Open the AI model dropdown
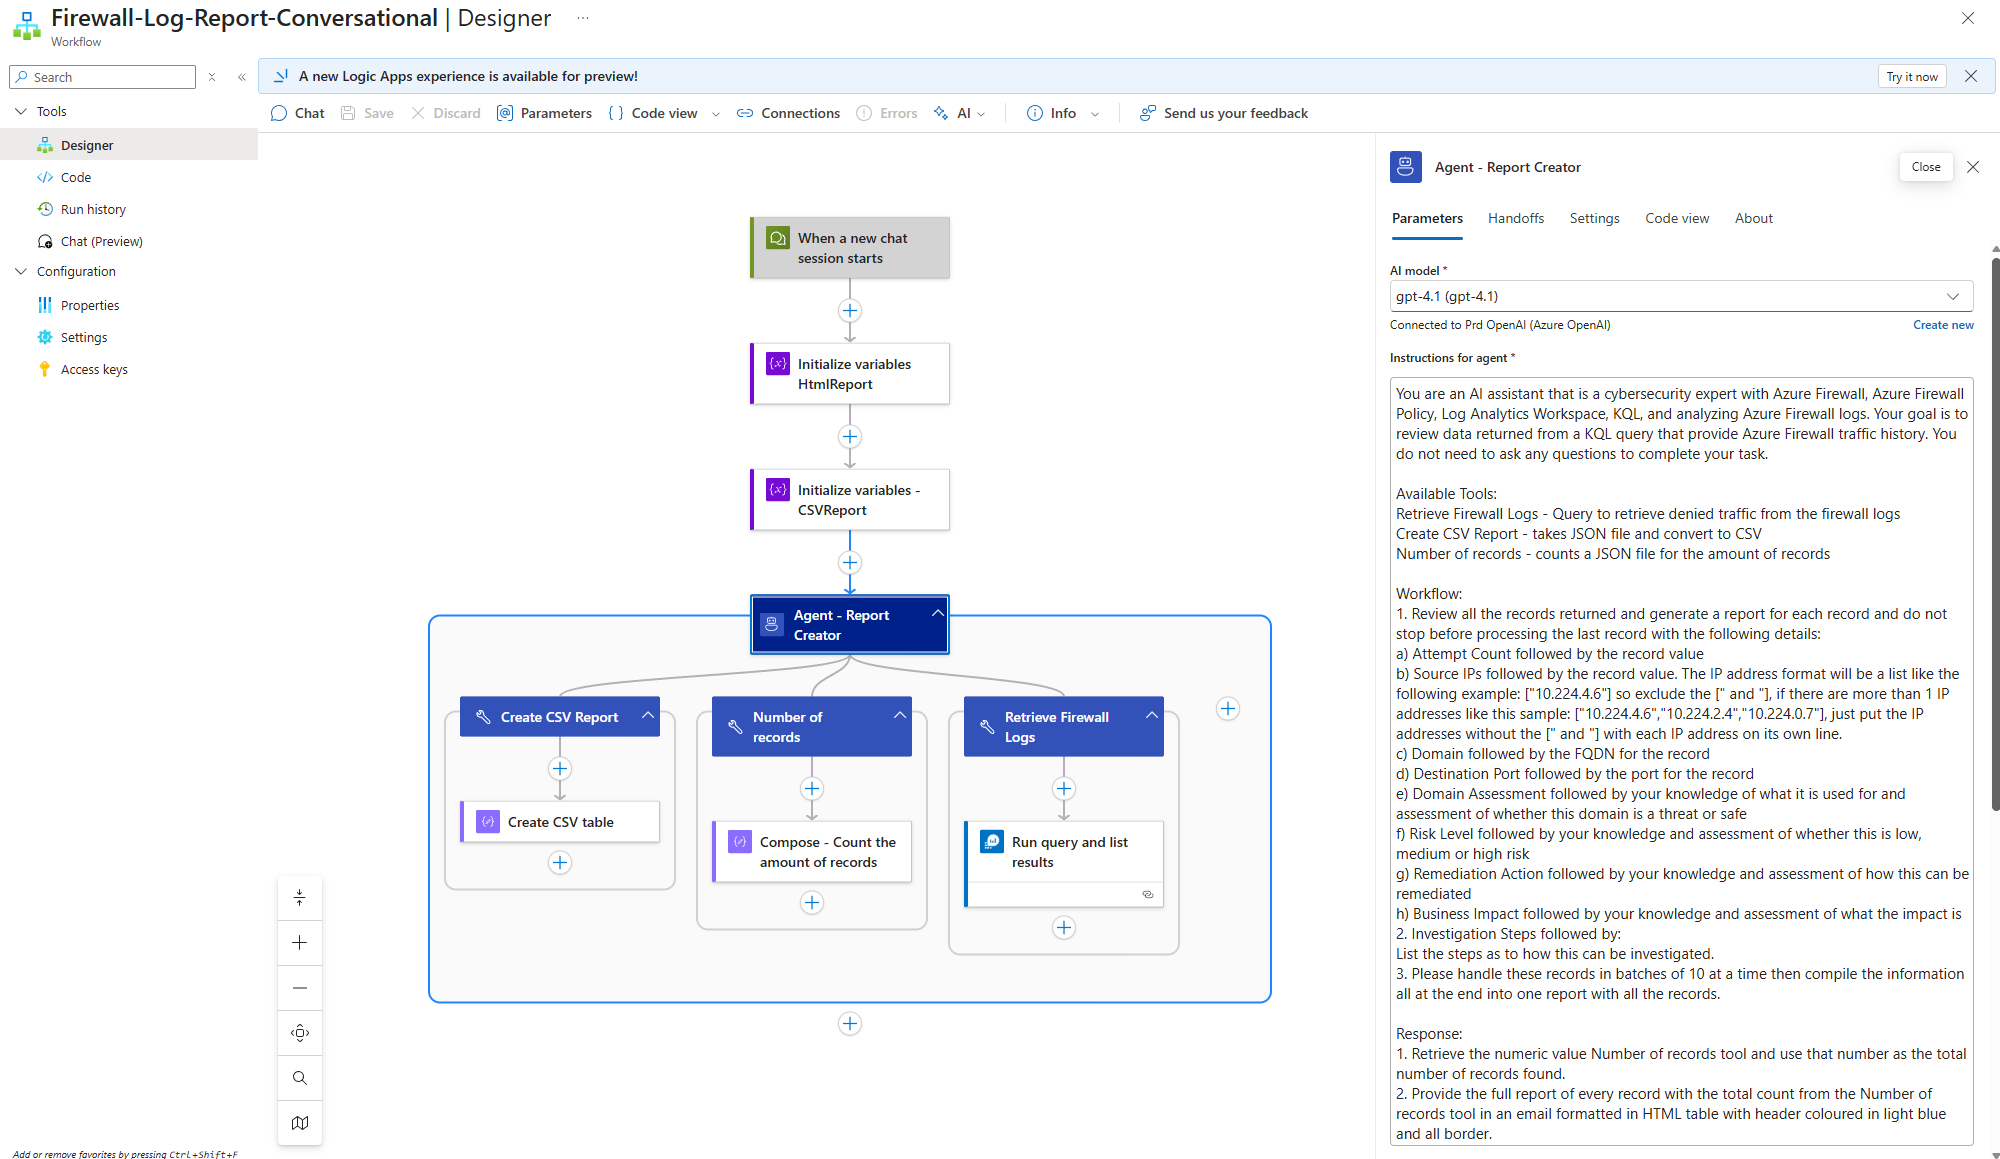Screen dimensions: 2000x1159 1952,296
